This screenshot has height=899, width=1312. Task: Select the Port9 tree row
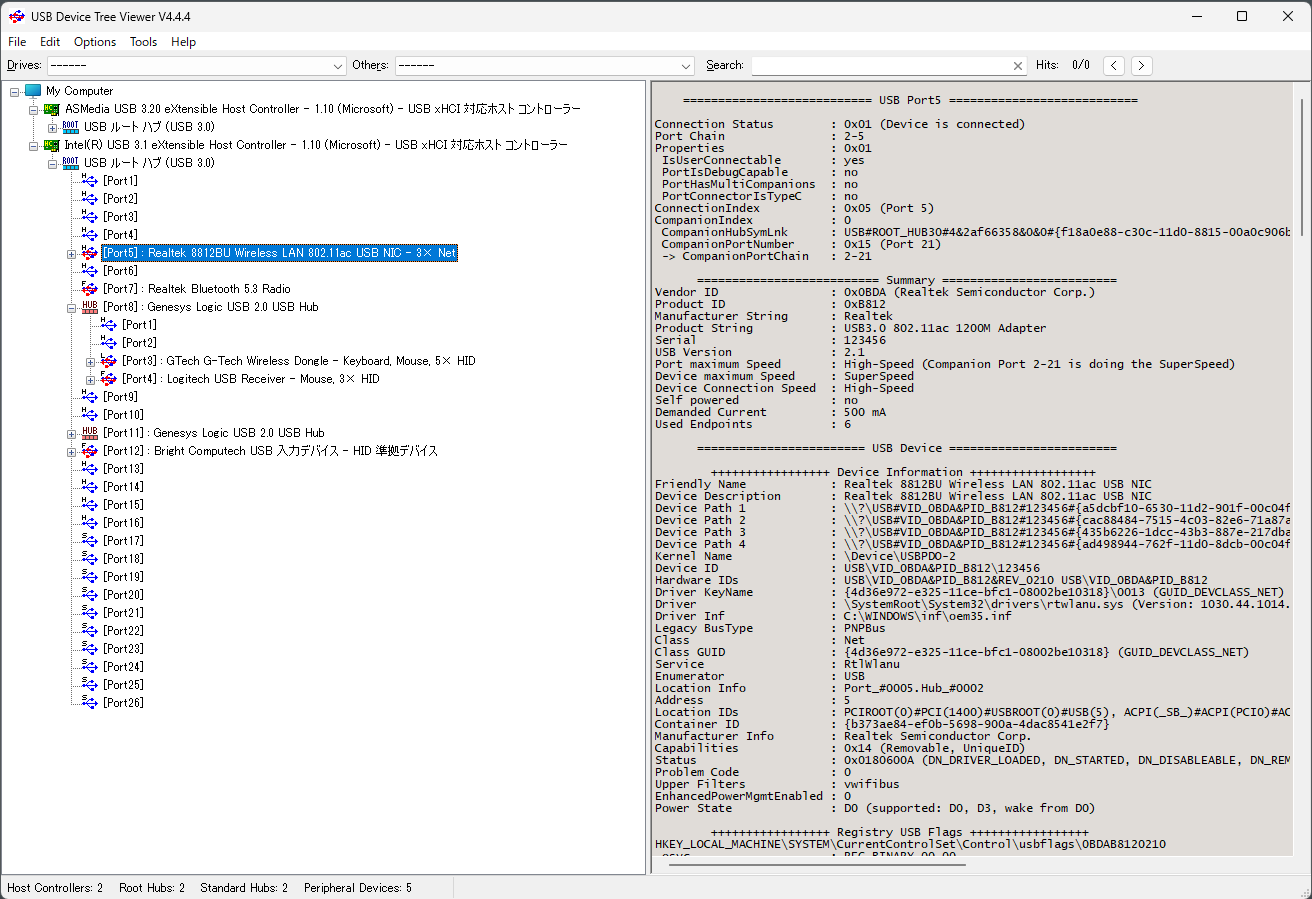coord(121,397)
